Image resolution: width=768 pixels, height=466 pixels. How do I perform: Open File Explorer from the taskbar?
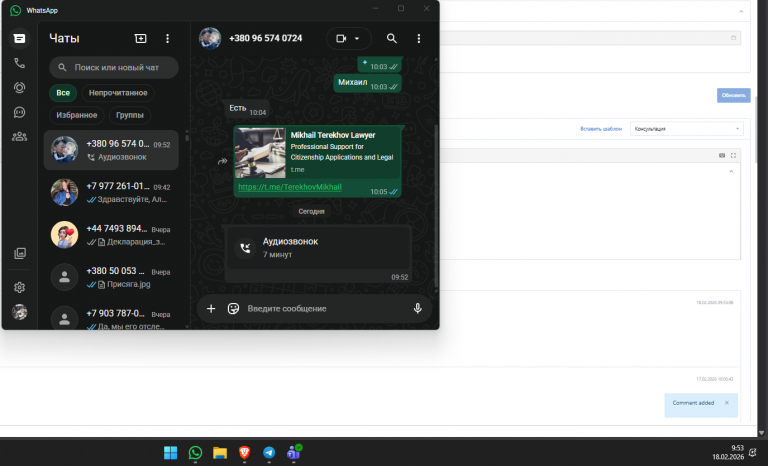[220, 453]
